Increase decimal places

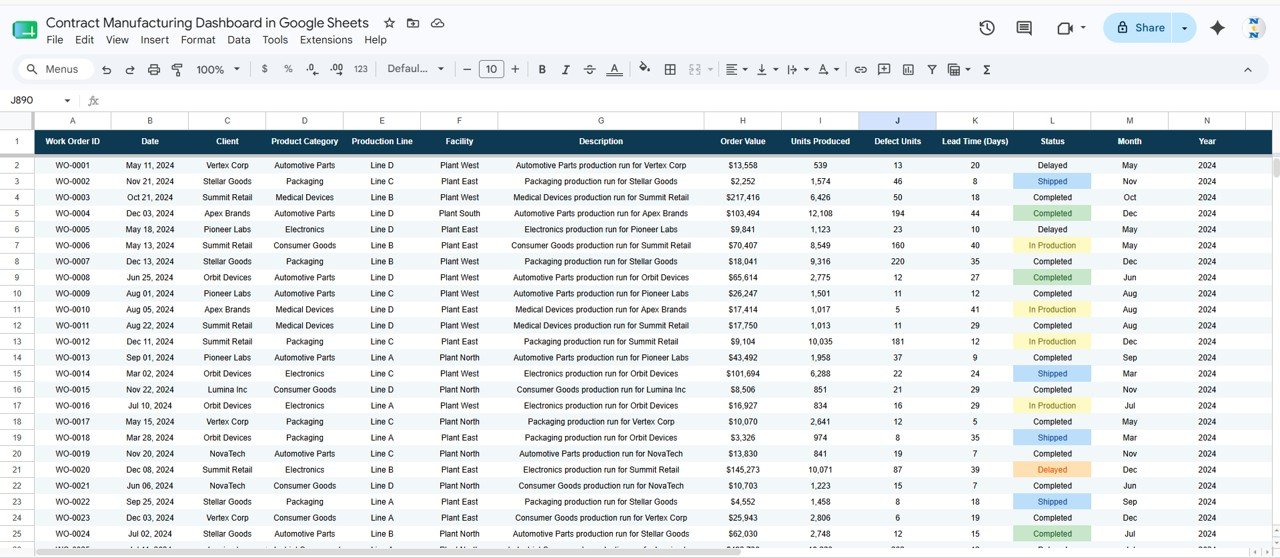click(336, 70)
